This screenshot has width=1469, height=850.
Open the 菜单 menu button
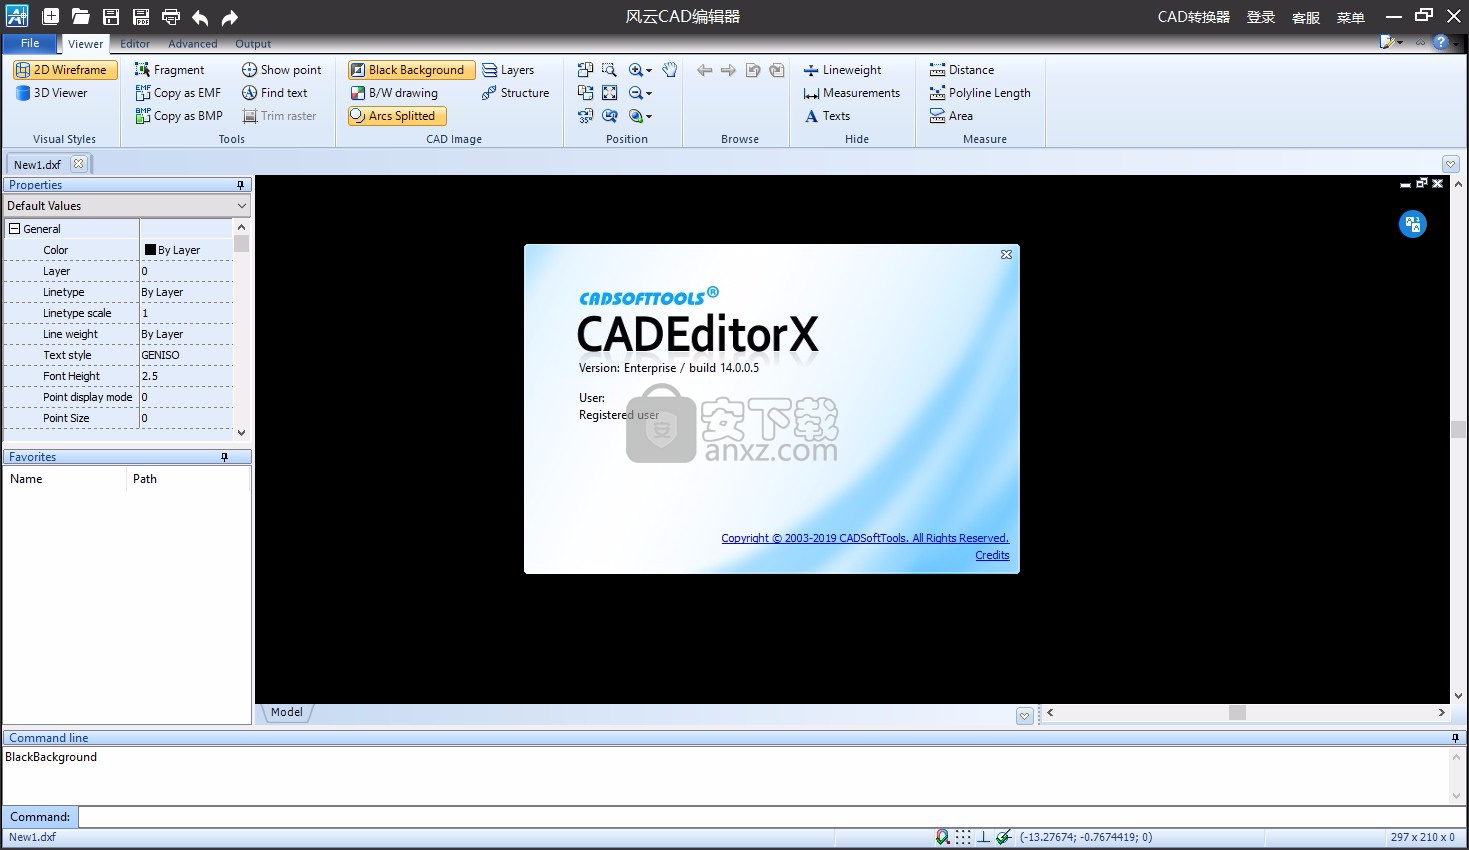point(1351,17)
